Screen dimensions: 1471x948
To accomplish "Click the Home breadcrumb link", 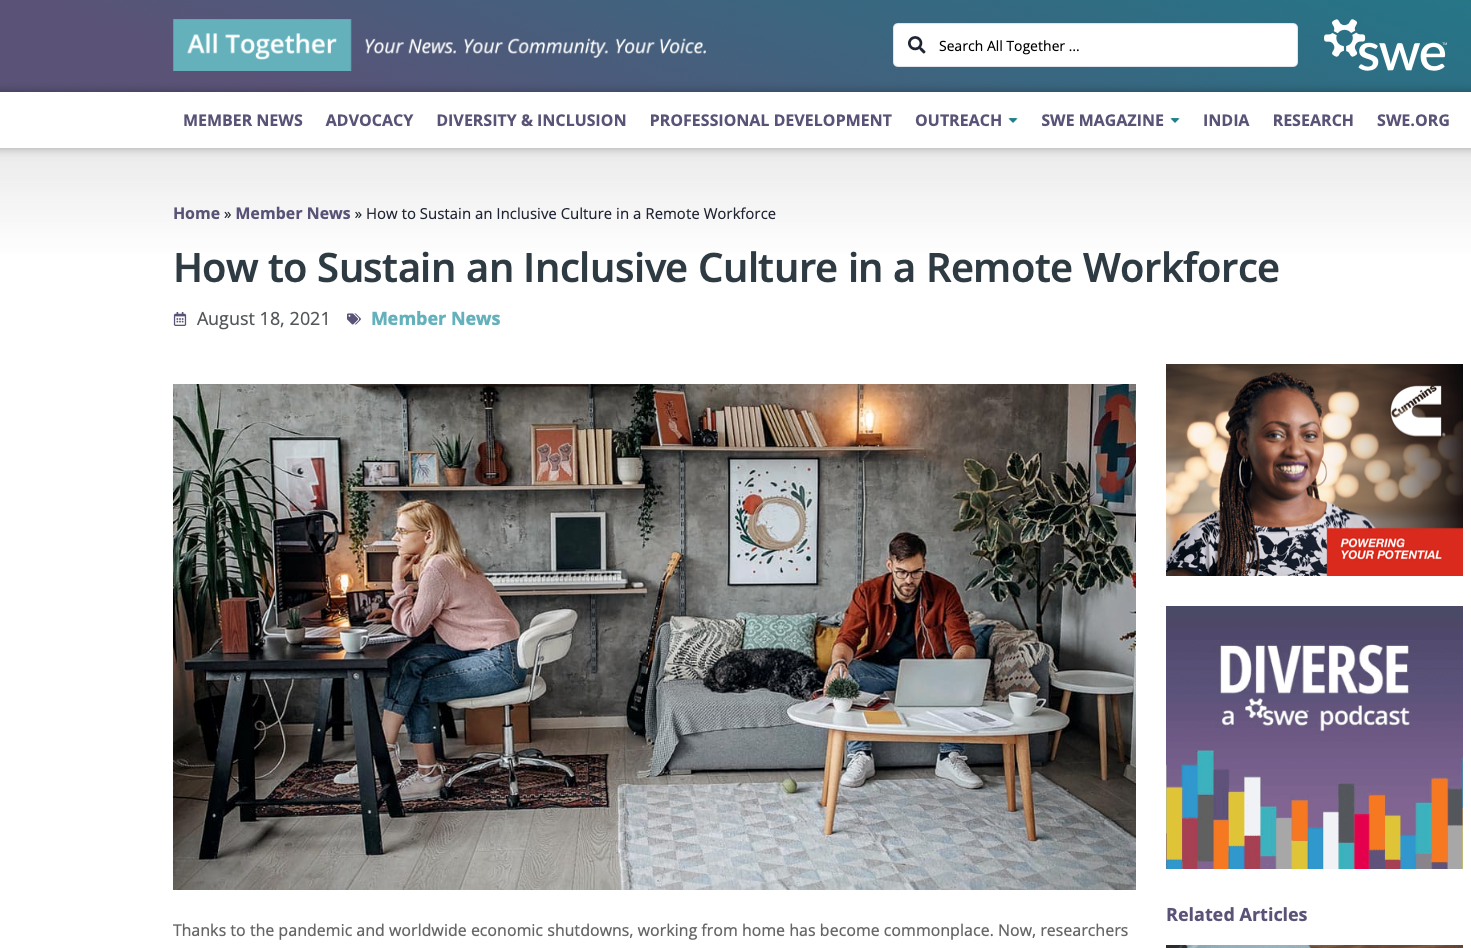I will (196, 213).
